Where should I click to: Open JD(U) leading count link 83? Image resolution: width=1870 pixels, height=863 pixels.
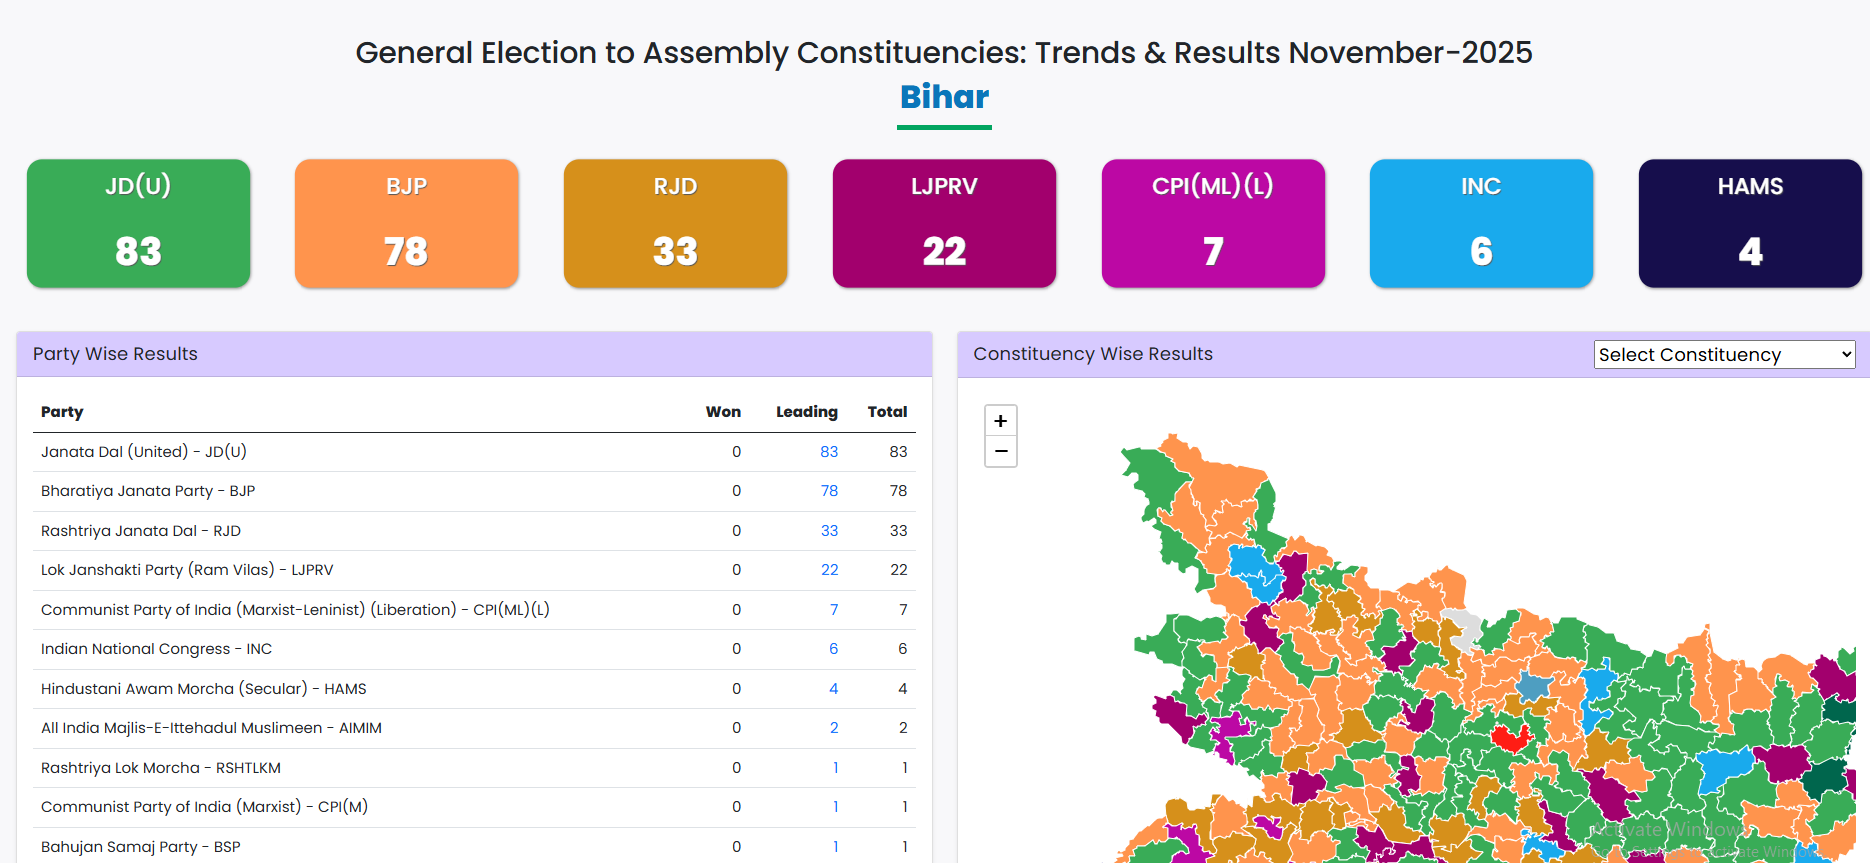point(829,452)
